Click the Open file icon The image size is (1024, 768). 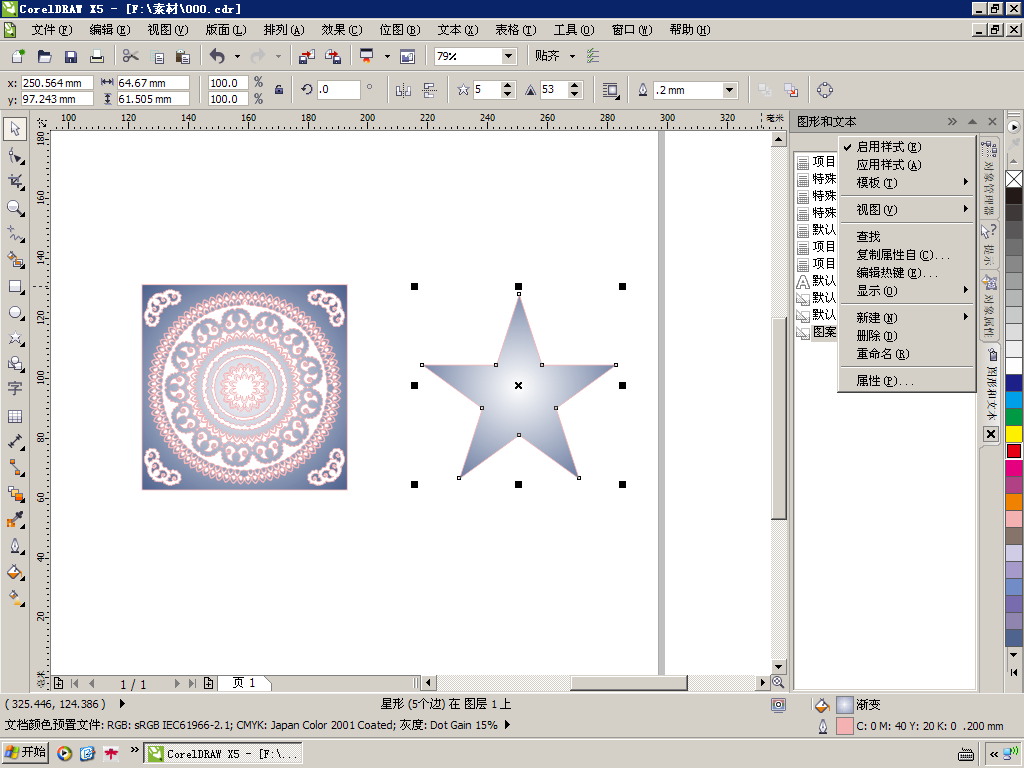pos(44,56)
